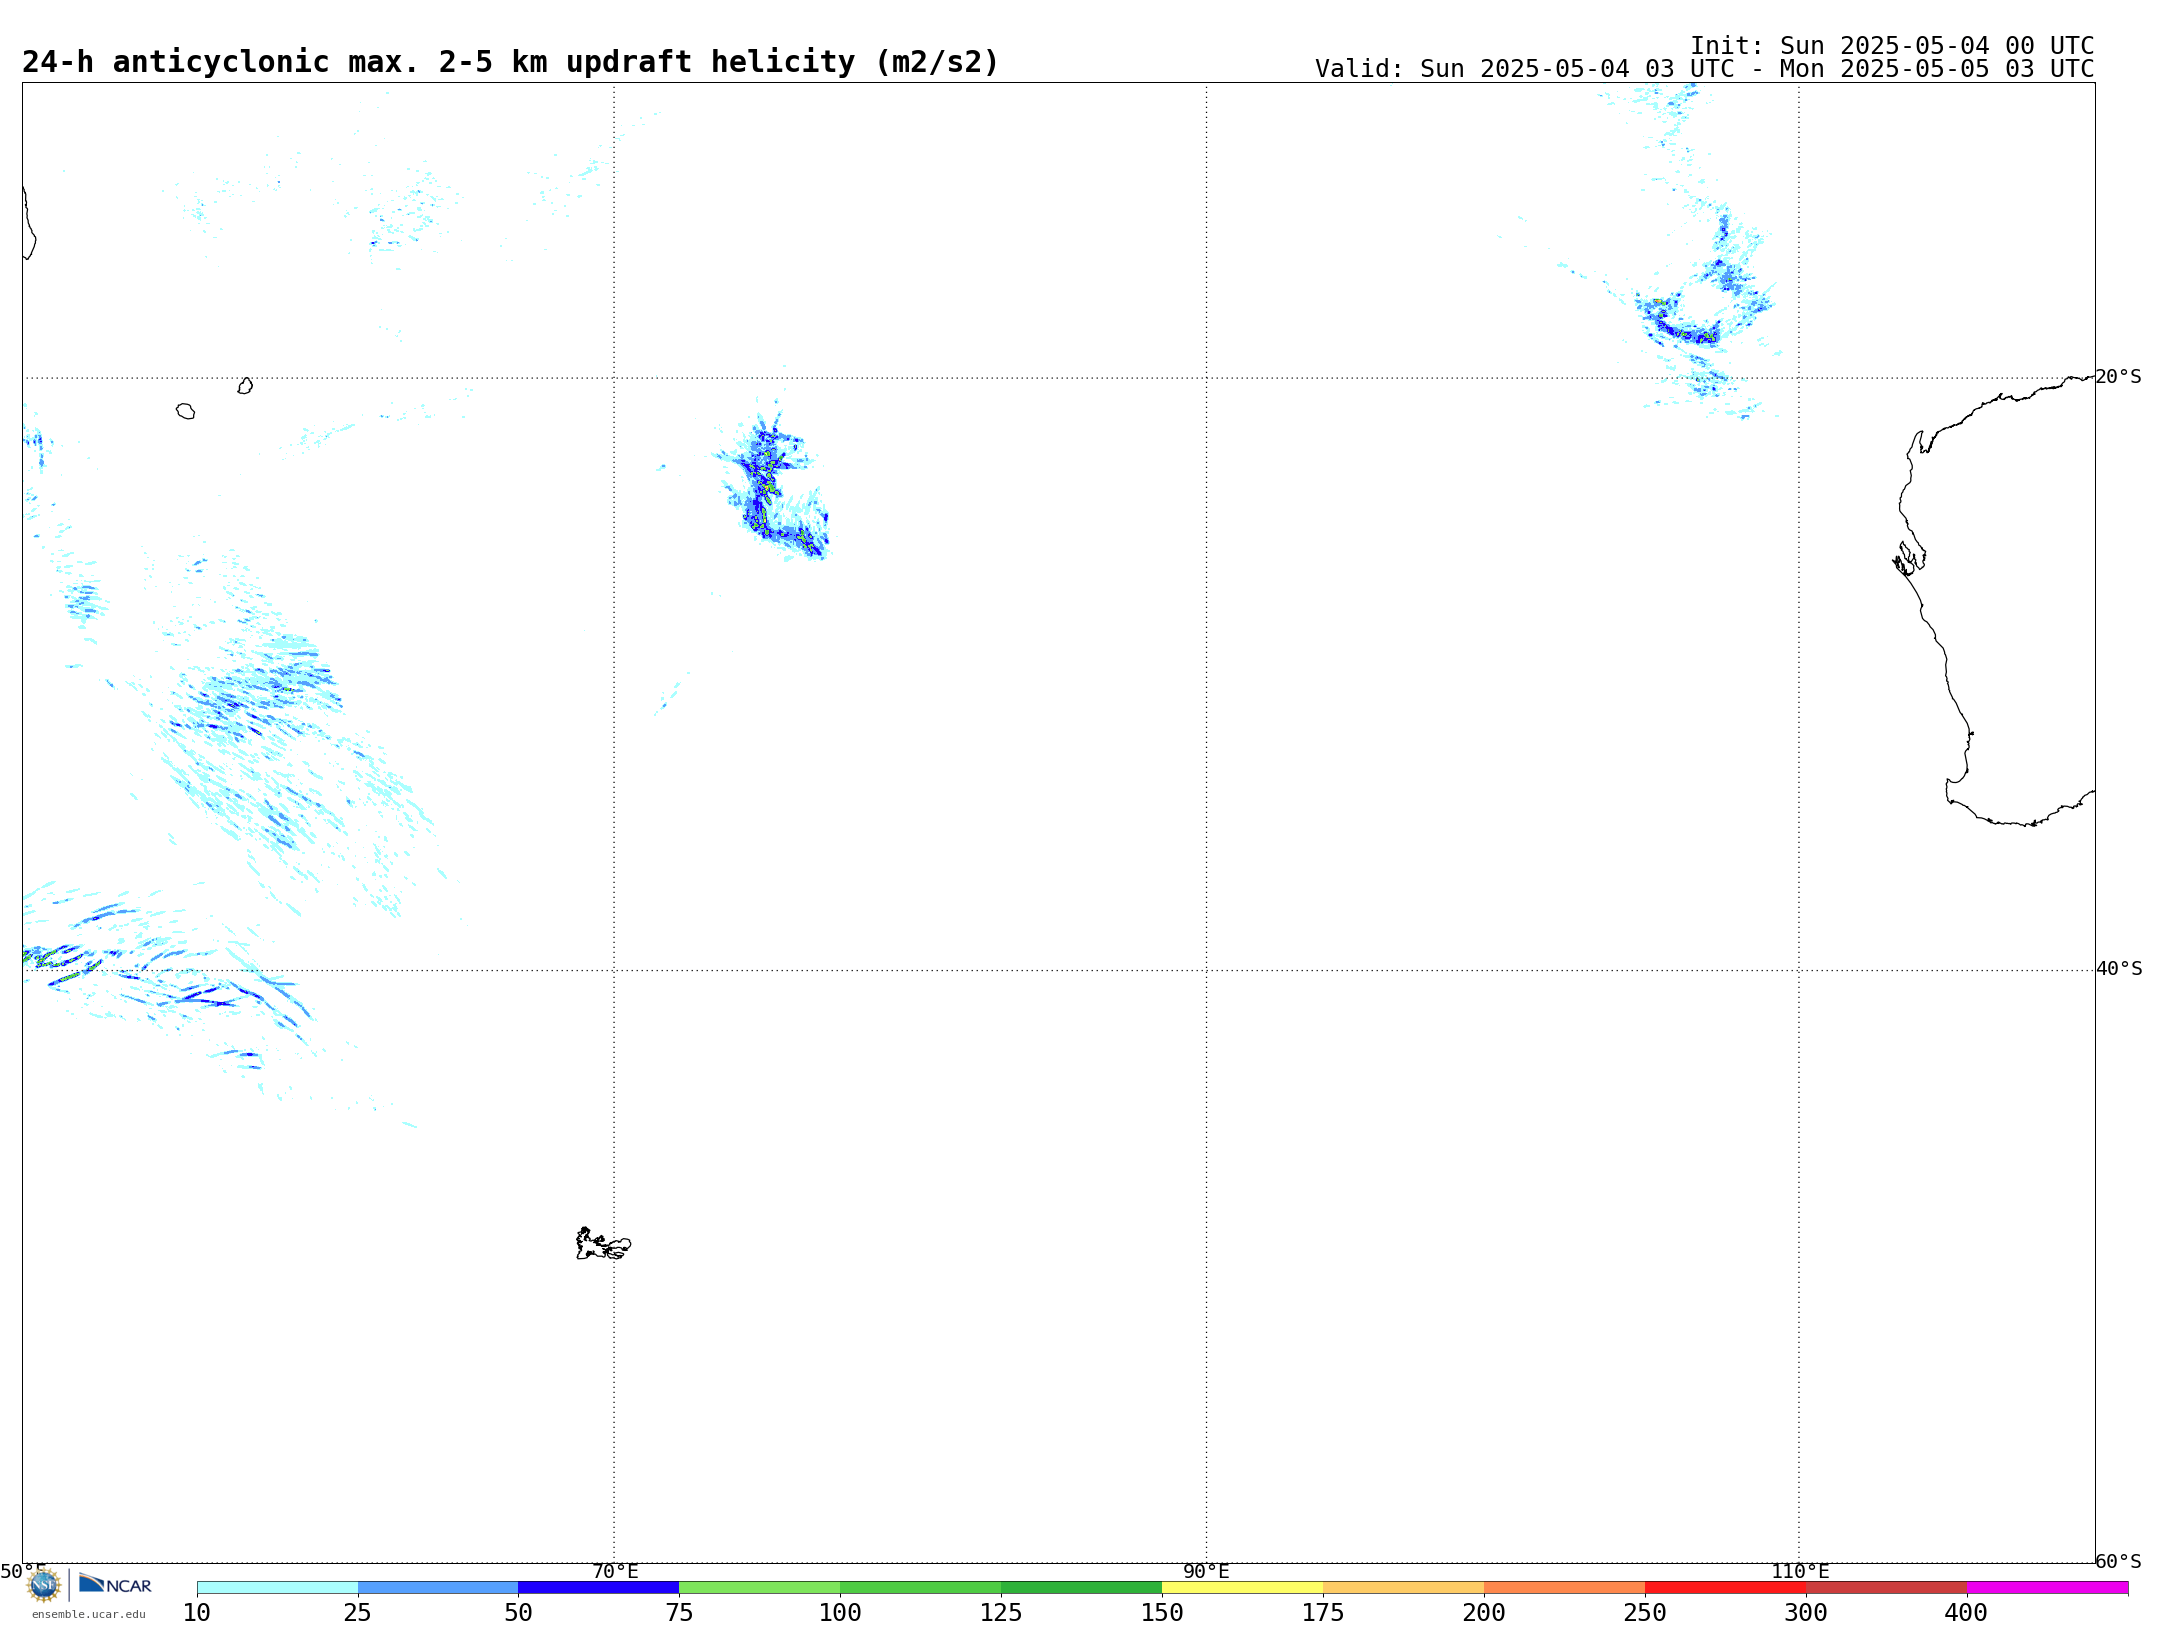The height and width of the screenshot is (1626, 2160).
Task: Click colorbar tick label 150
Action: click(1162, 1613)
